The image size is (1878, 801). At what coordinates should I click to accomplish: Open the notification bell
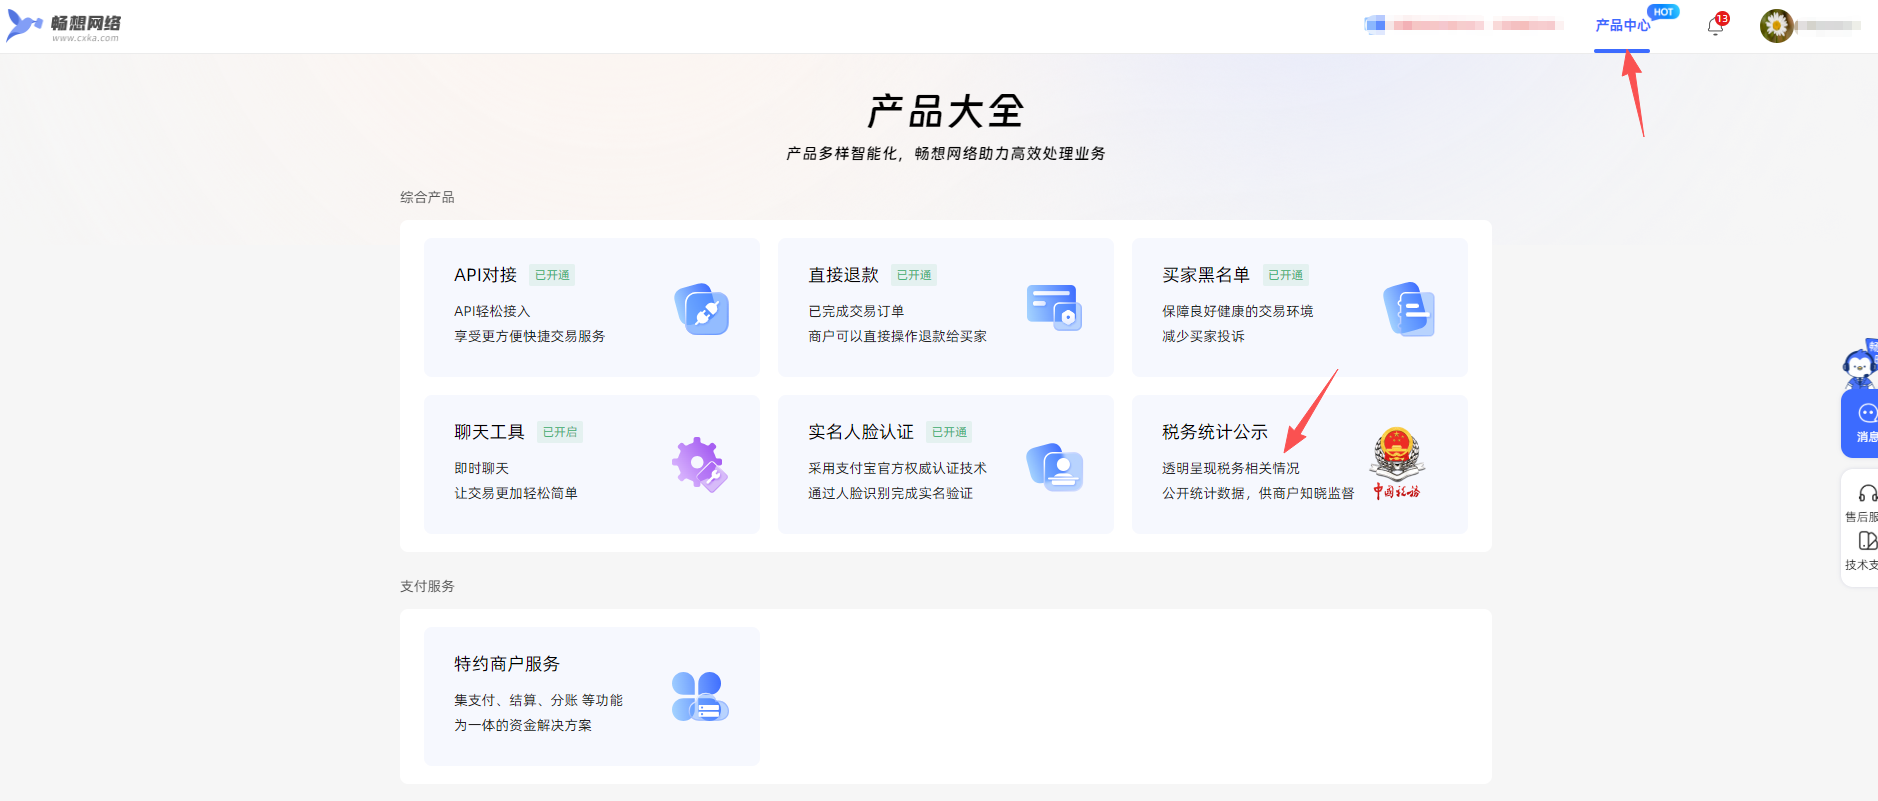click(x=1715, y=26)
